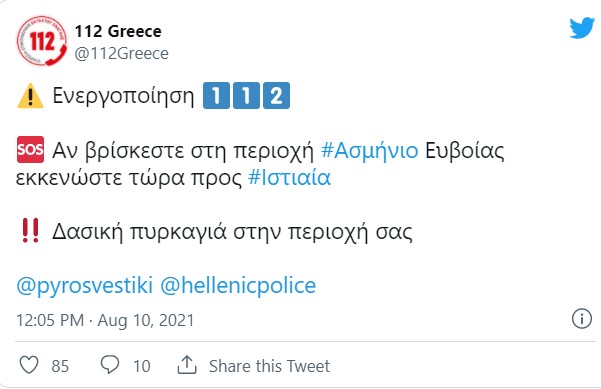
Task: Open the @112Greece handle link
Action: tap(122, 54)
